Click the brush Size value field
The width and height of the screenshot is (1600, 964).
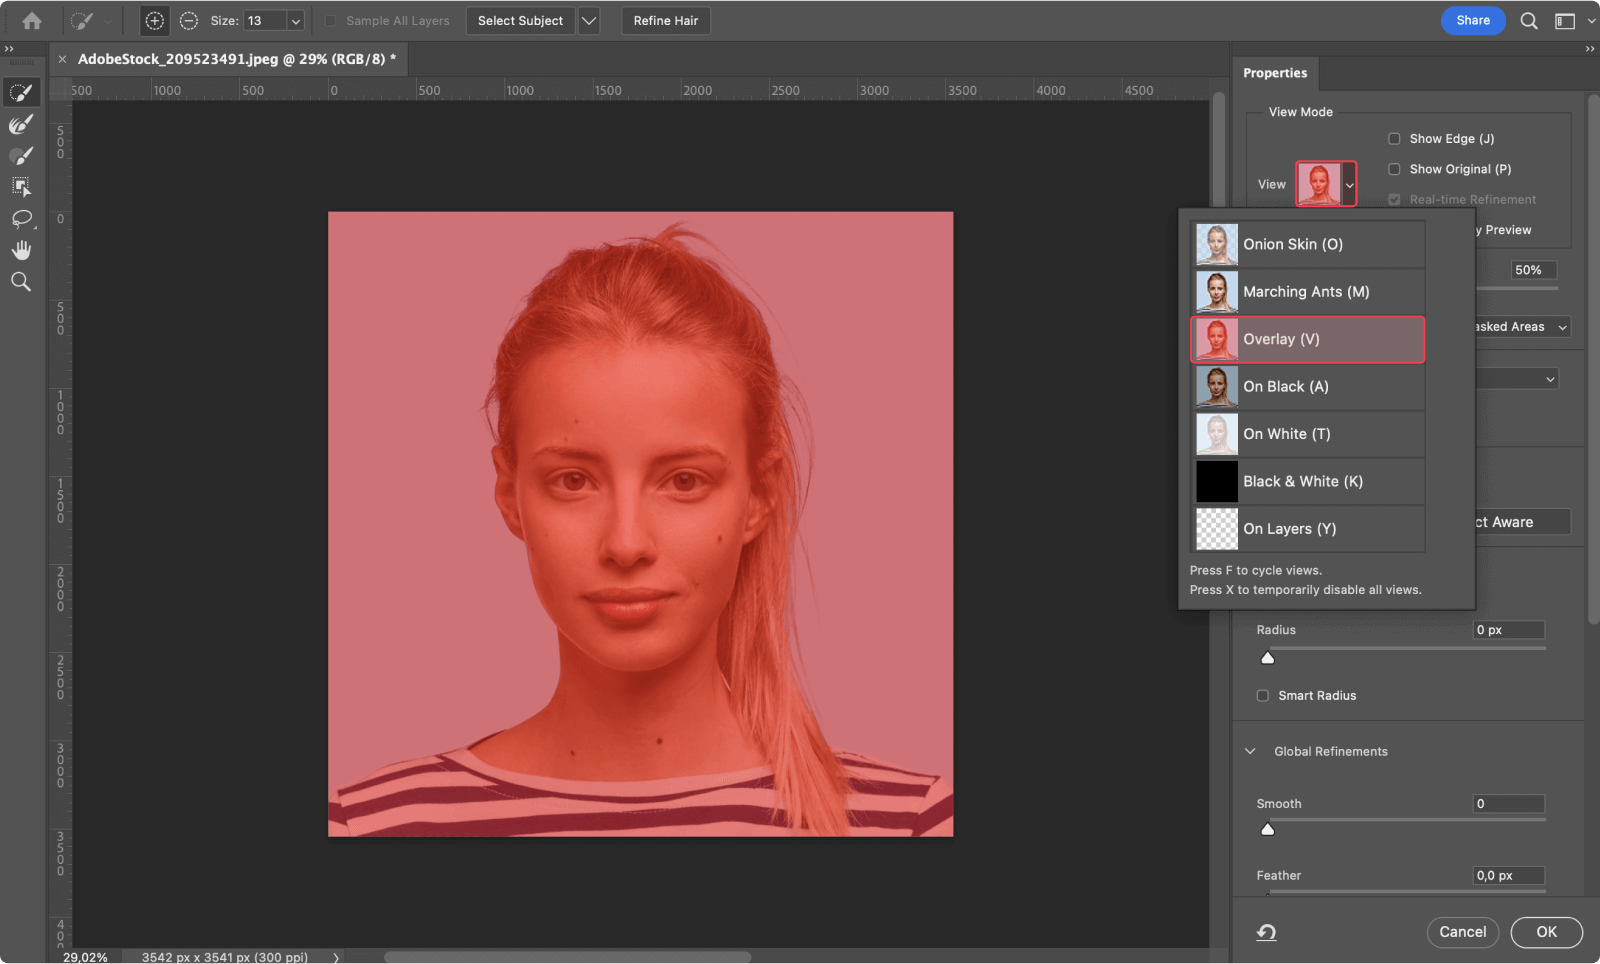[265, 21]
